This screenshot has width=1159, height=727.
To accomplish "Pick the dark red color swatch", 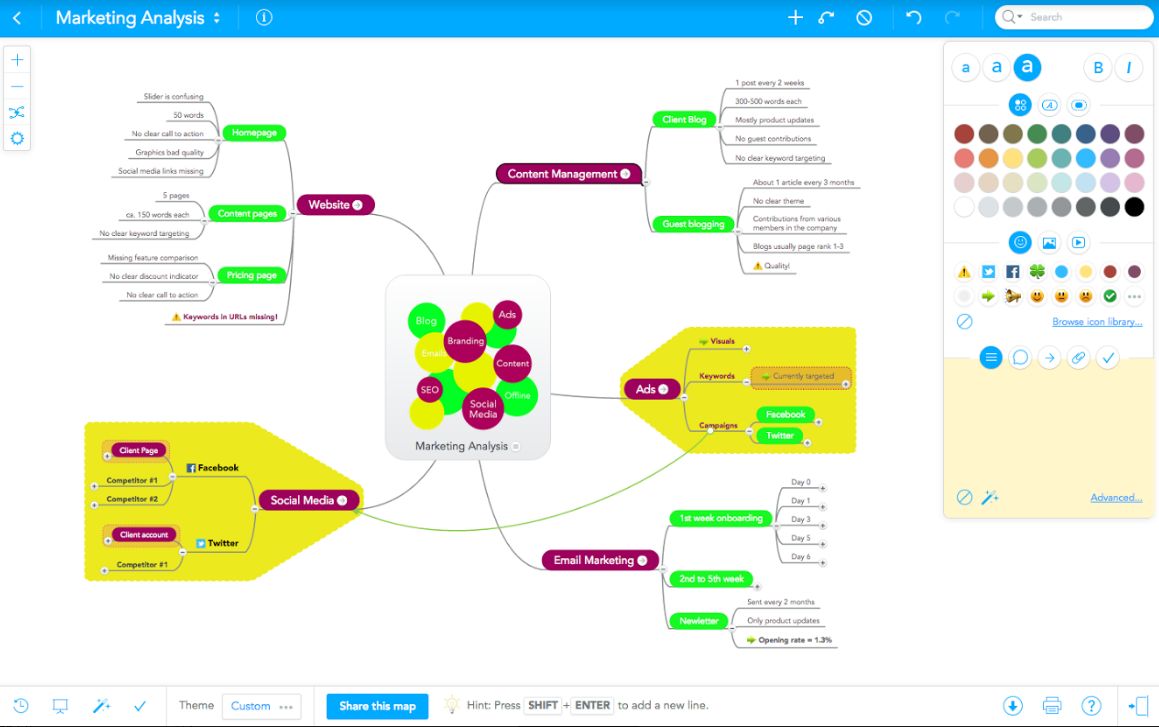I will 964,134.
